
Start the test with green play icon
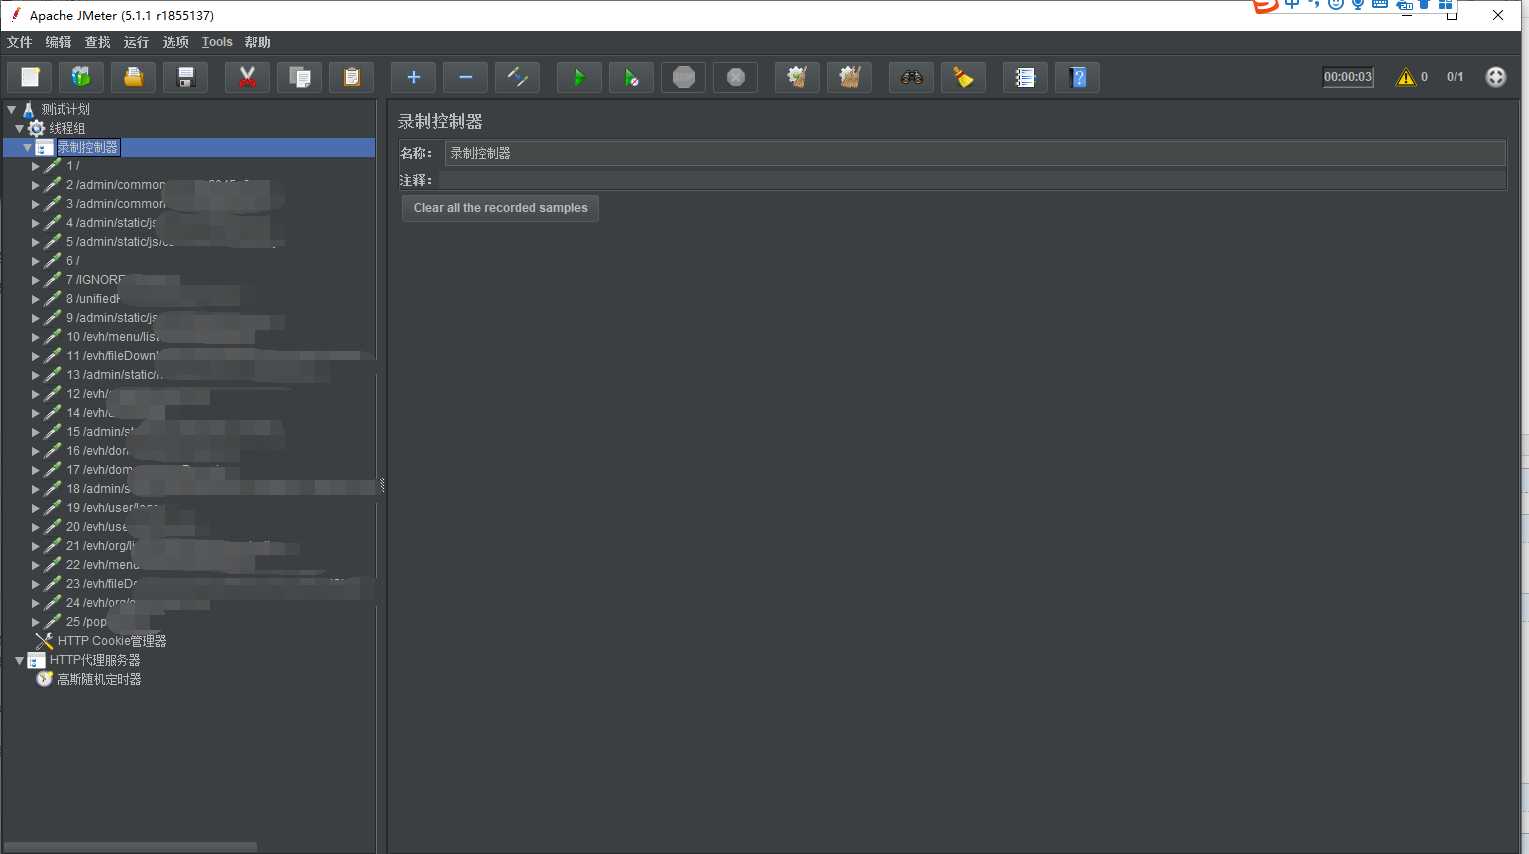(579, 77)
